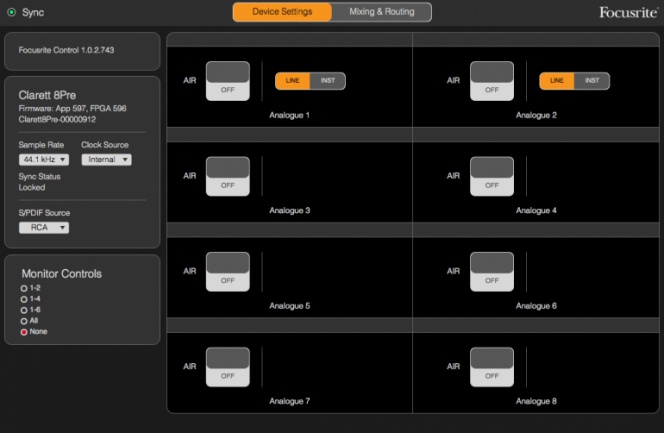Select monitor control 1-2
Viewport: 664px width, 433px height.
(x=24, y=288)
